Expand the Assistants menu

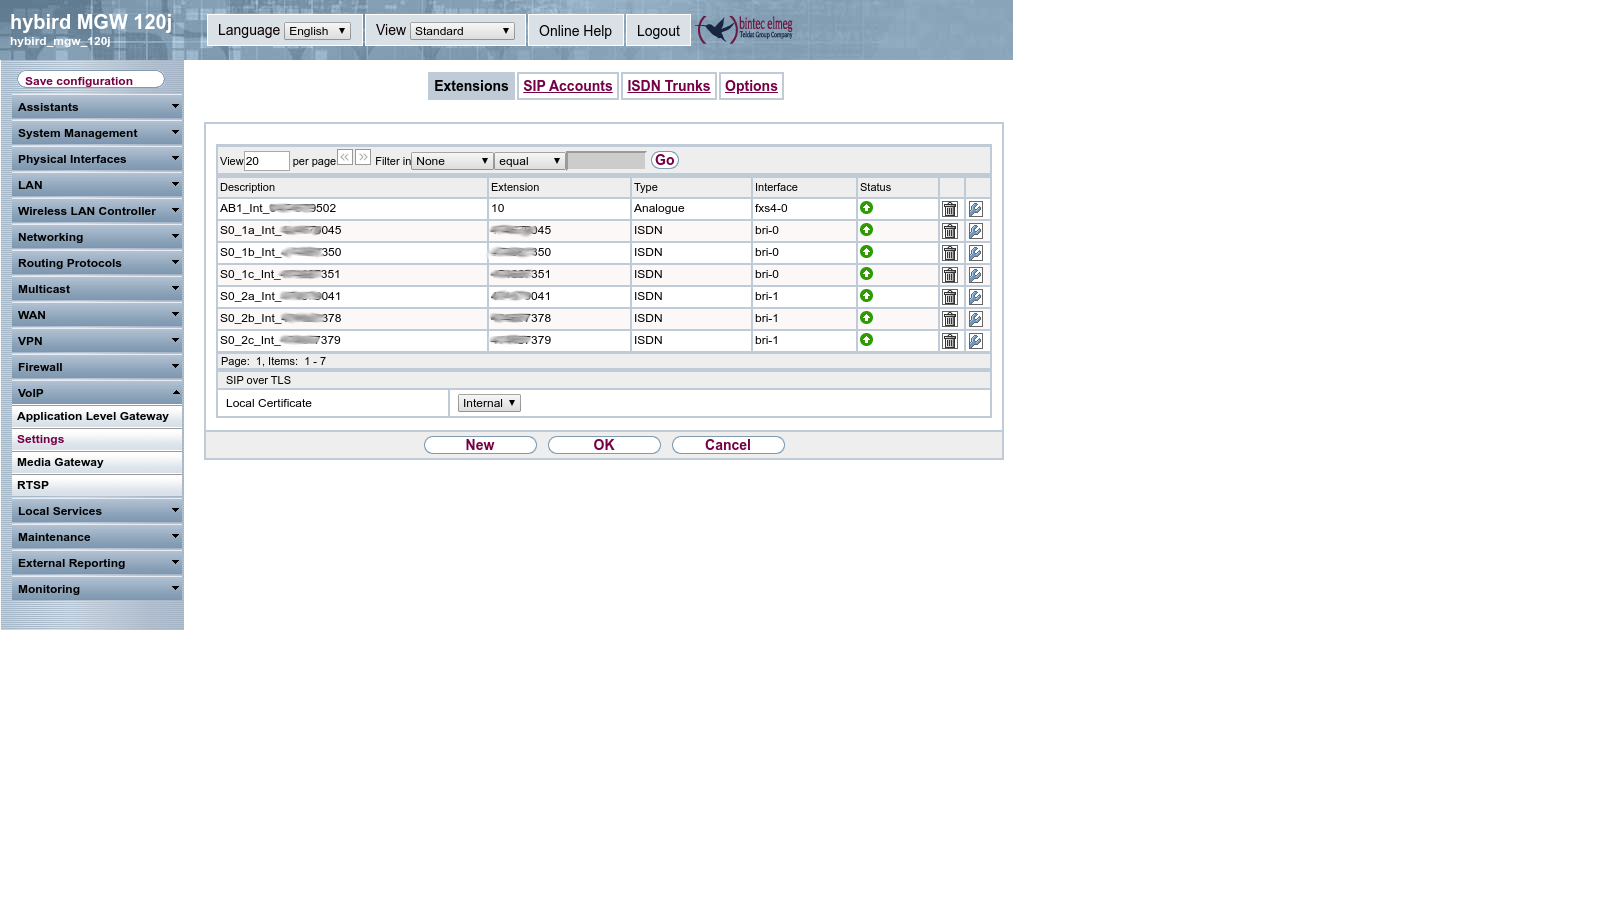coord(97,107)
